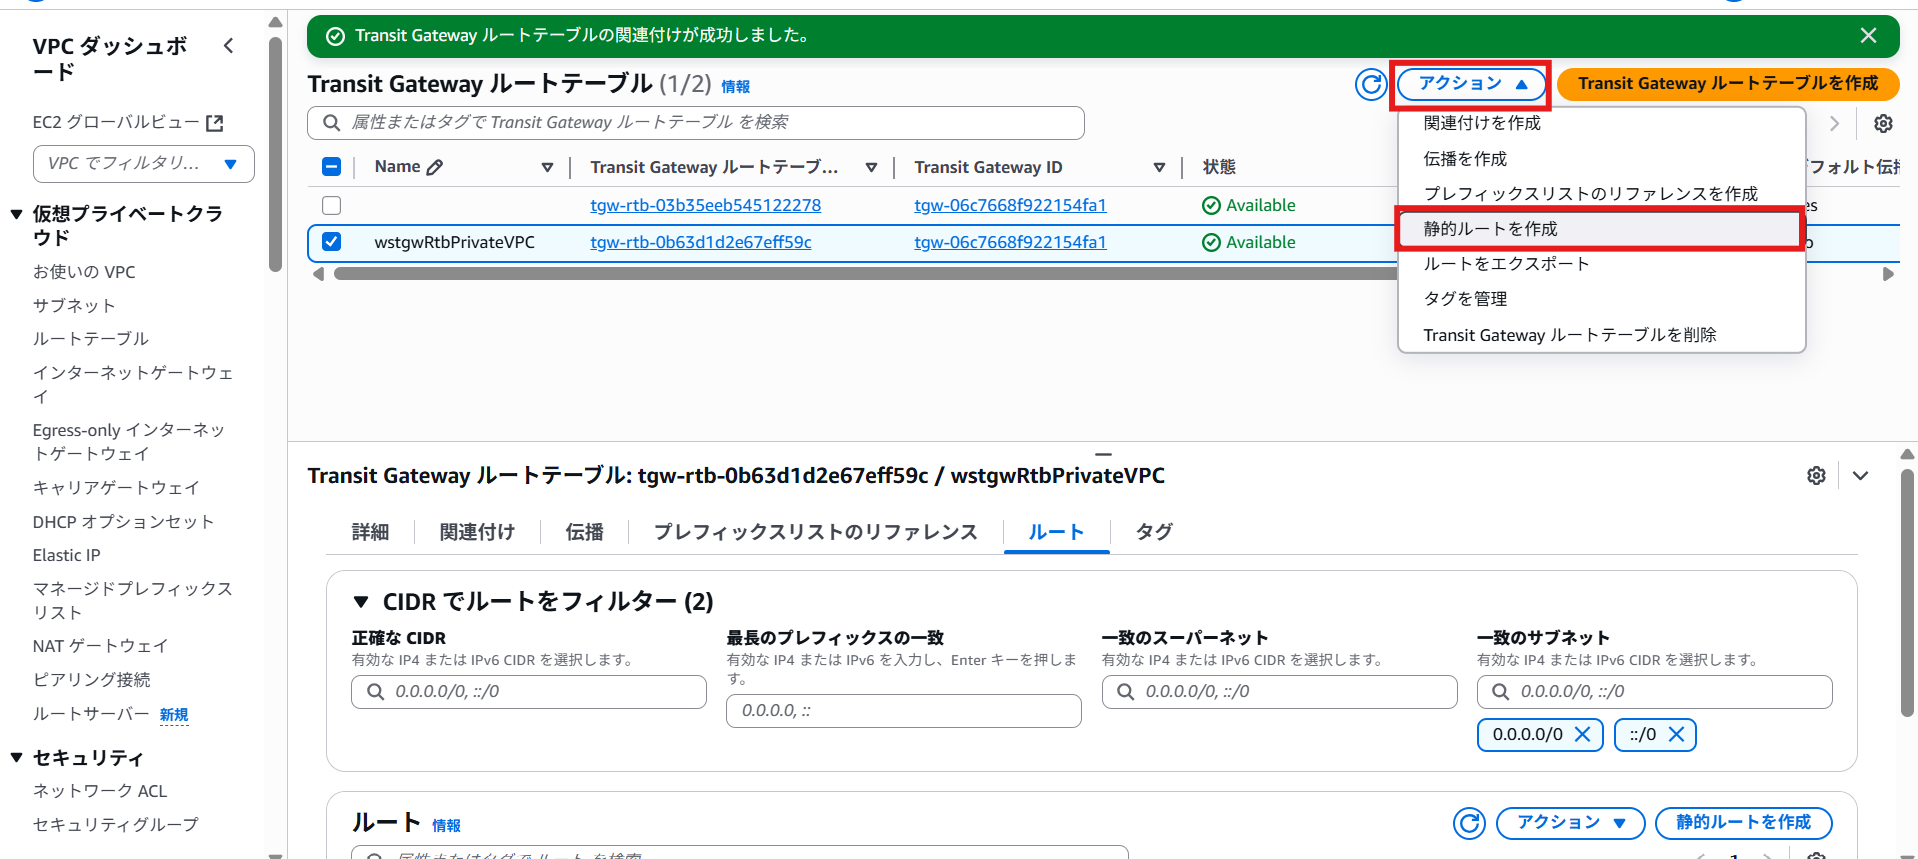Open the EC2 Global View external link icon

(214, 123)
